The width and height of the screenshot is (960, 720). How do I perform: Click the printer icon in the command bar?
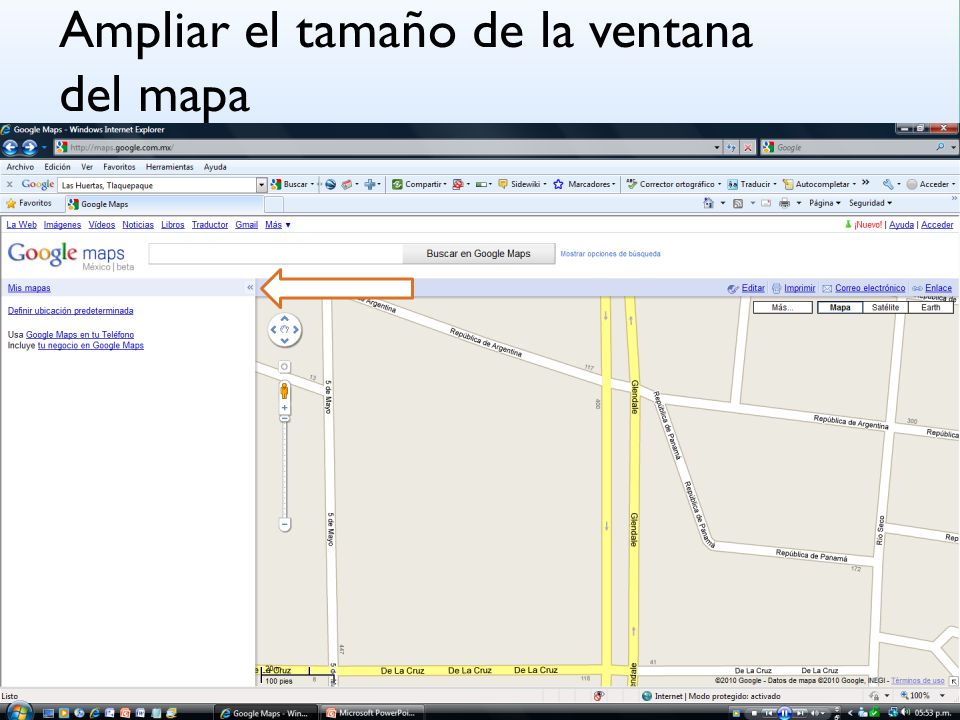(x=784, y=203)
